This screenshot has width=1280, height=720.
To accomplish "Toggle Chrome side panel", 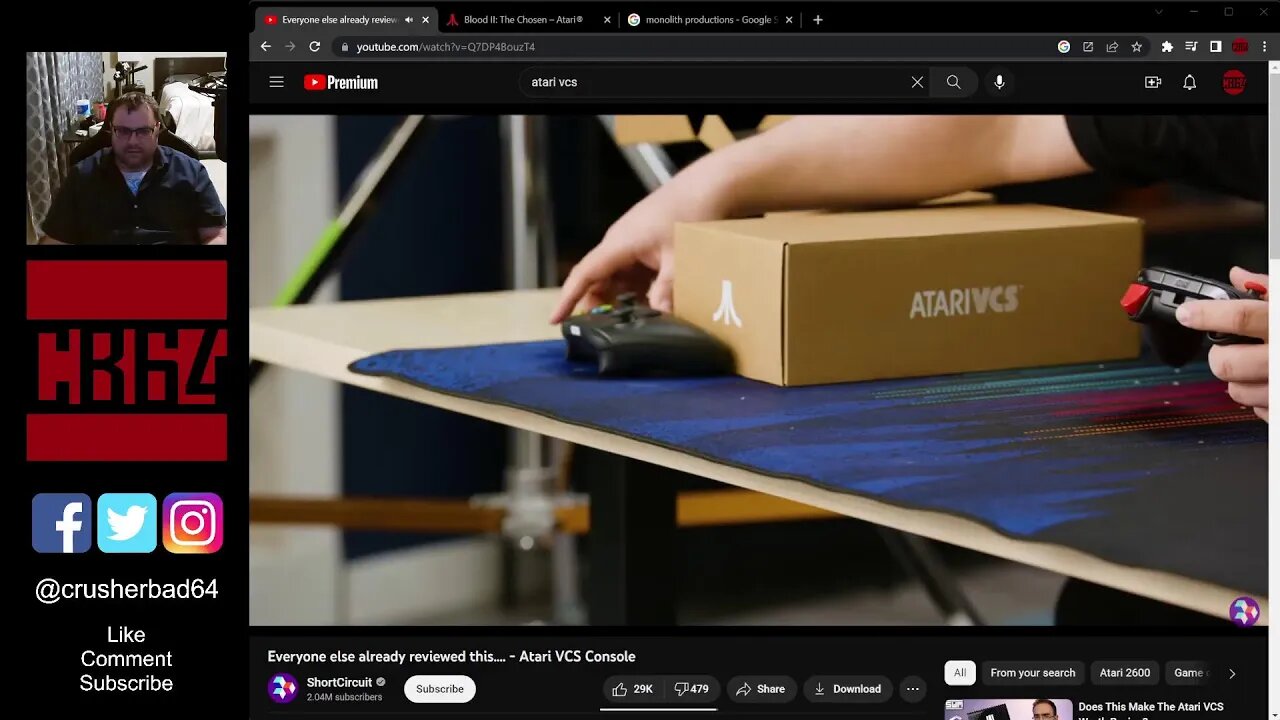I will click(1216, 47).
